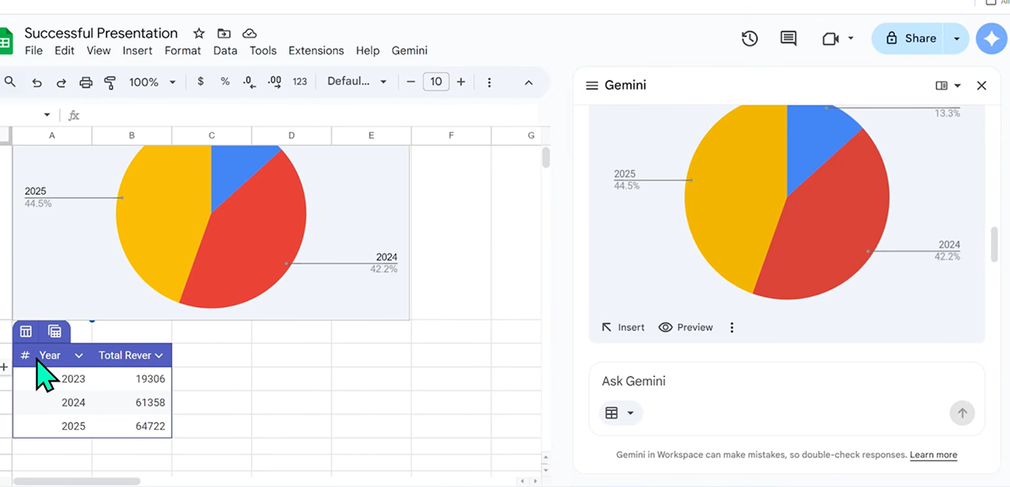Open the zoom 100% dropdown
This screenshot has width=1010, height=487.
click(x=172, y=82)
